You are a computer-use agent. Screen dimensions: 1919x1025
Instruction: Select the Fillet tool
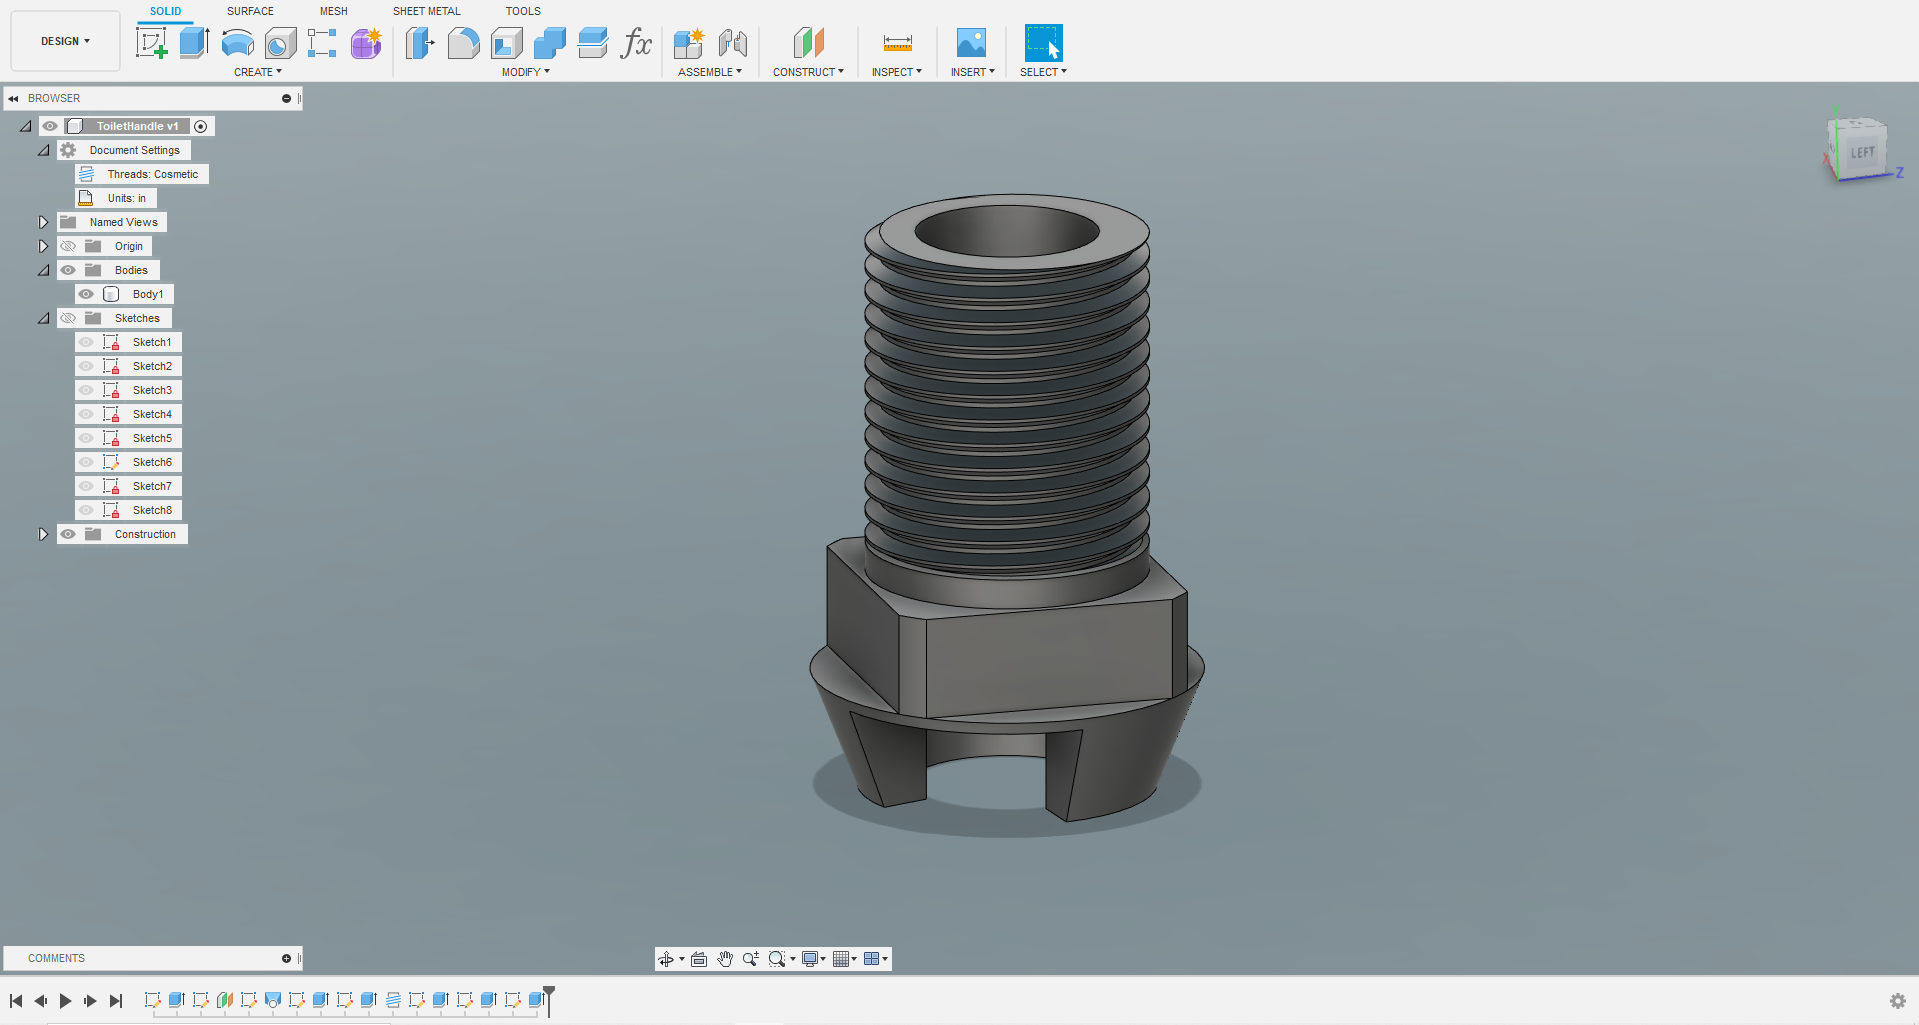(463, 43)
